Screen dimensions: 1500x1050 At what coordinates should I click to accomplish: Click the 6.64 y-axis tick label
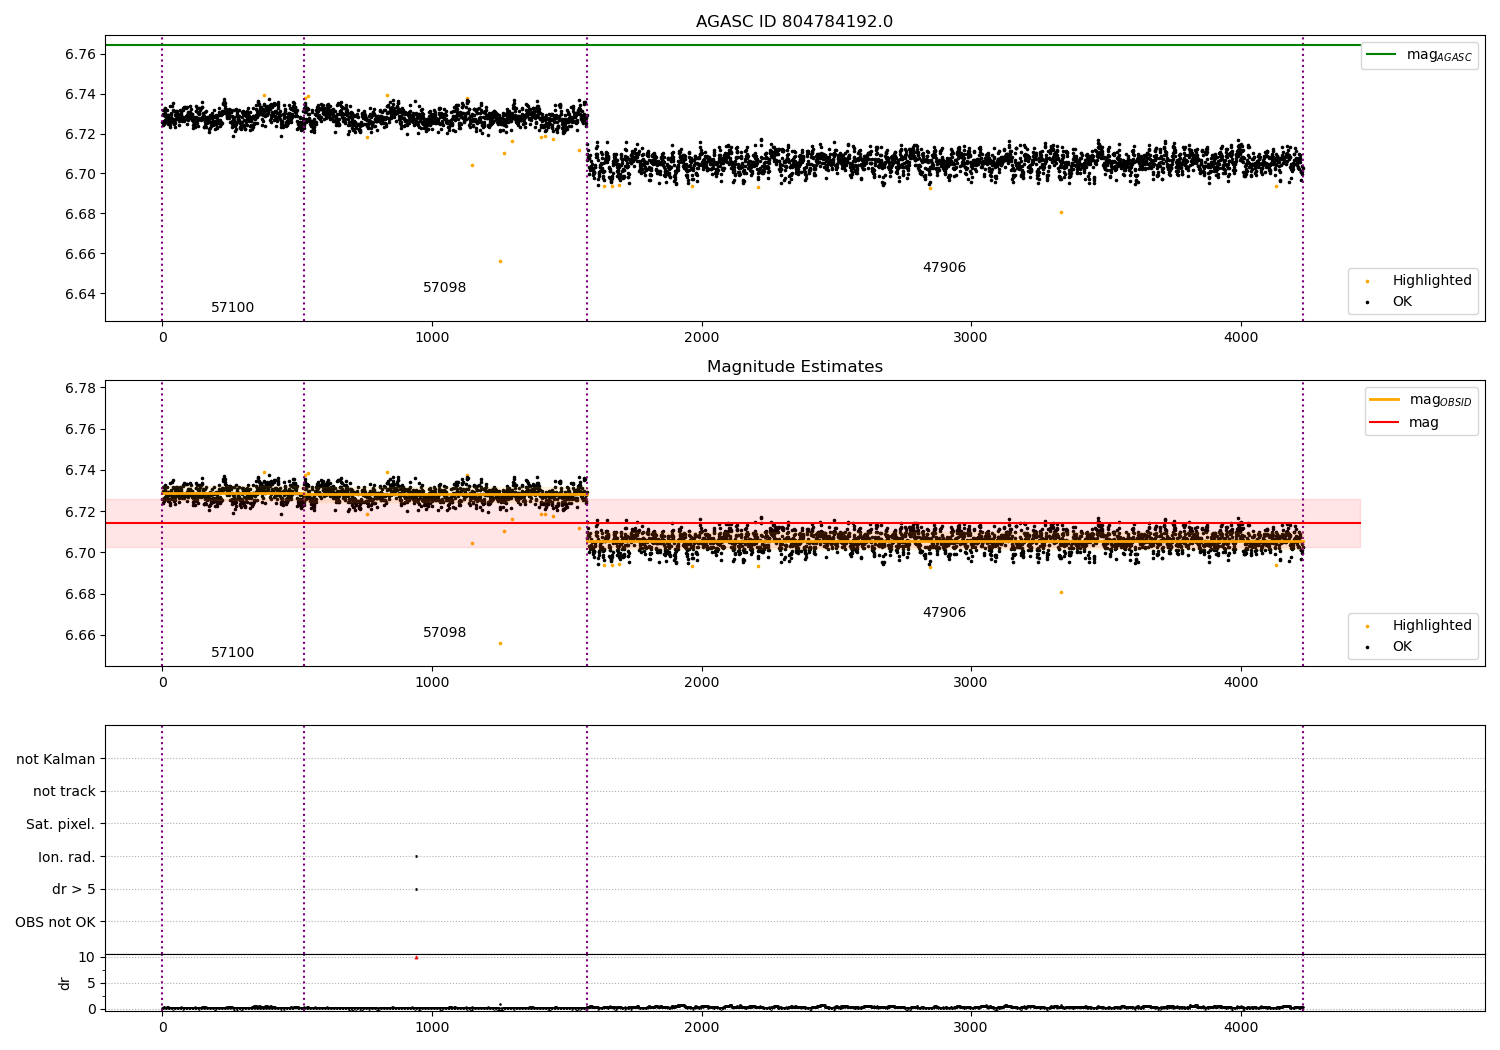[x=80, y=294]
